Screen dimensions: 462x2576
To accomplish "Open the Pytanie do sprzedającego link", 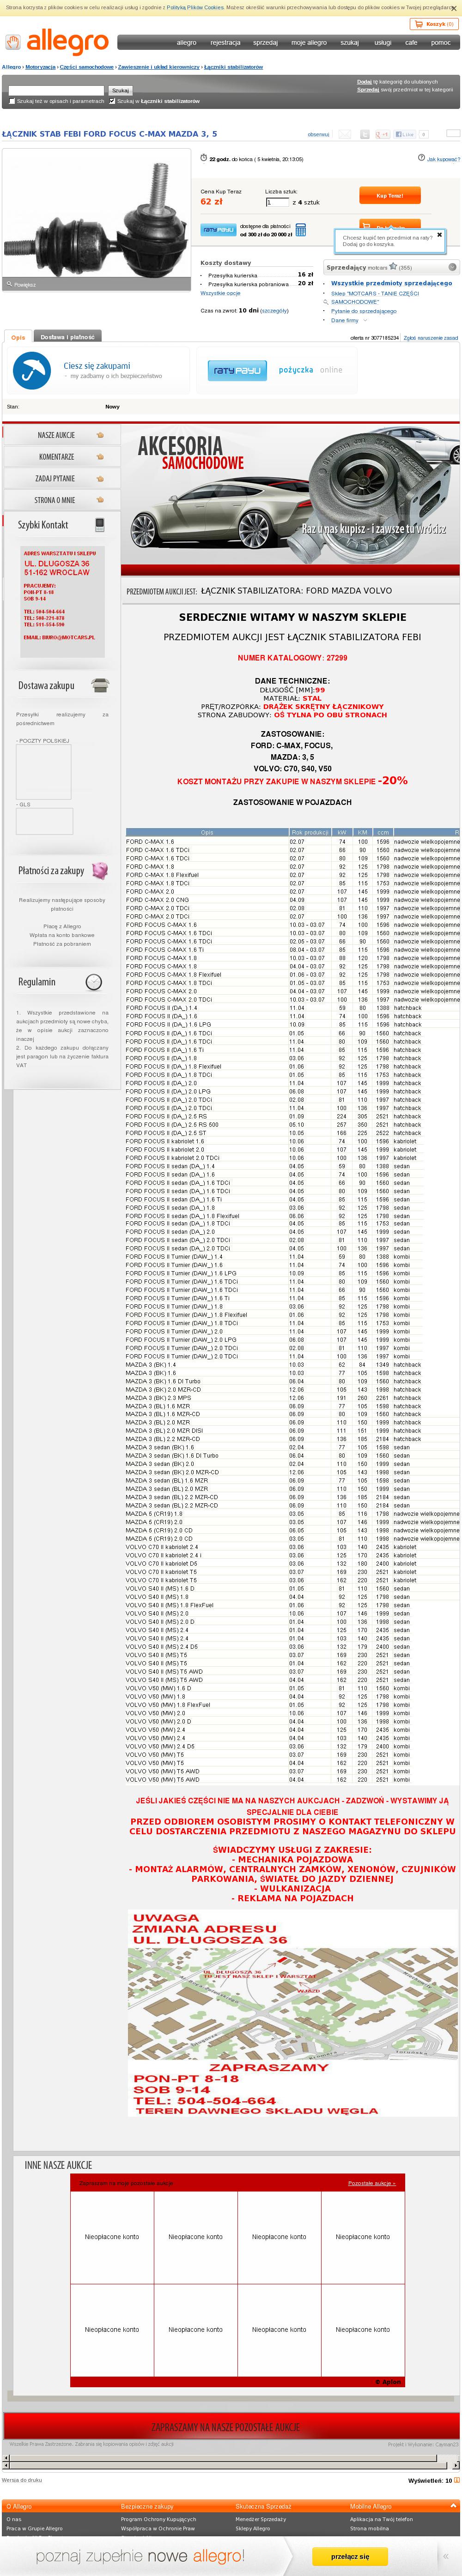I will point(364,311).
